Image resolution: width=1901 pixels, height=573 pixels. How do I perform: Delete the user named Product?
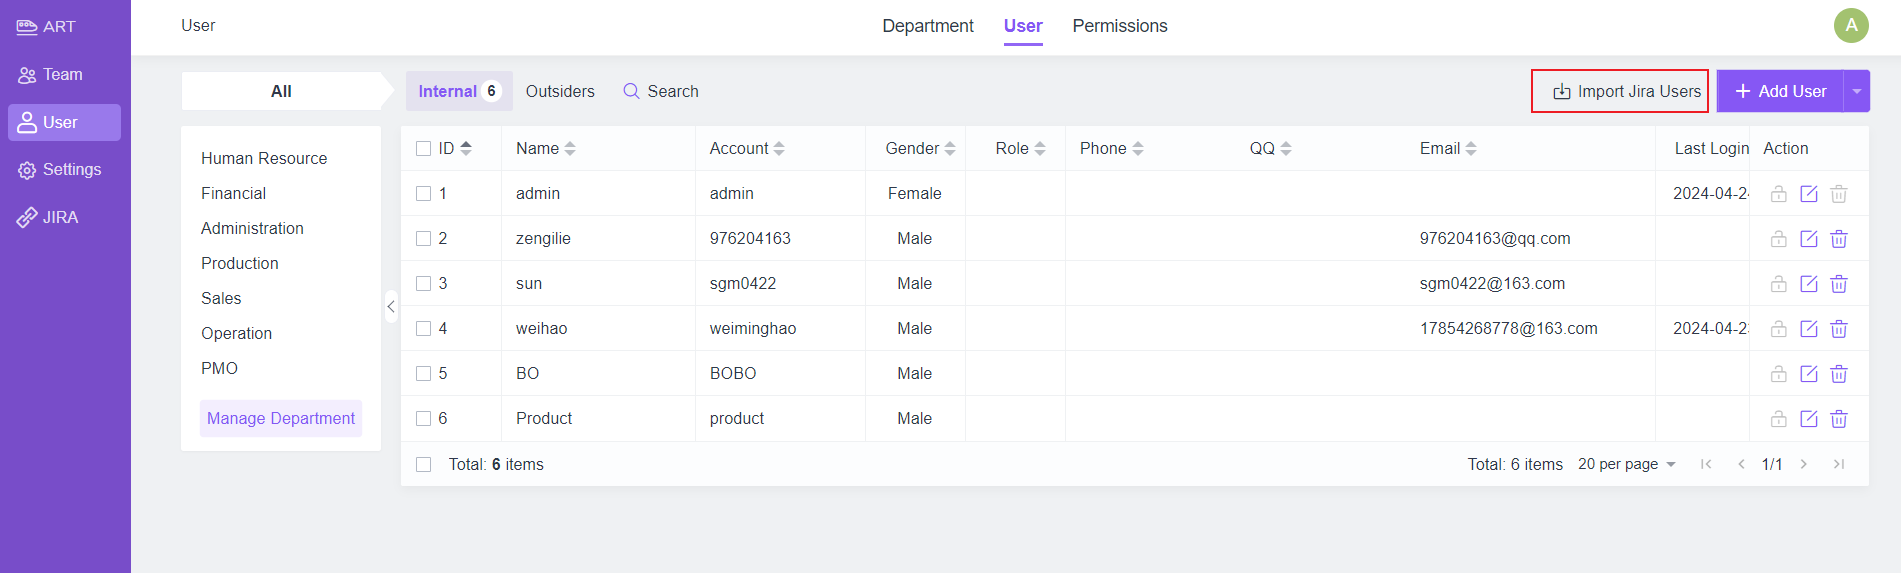click(1838, 419)
